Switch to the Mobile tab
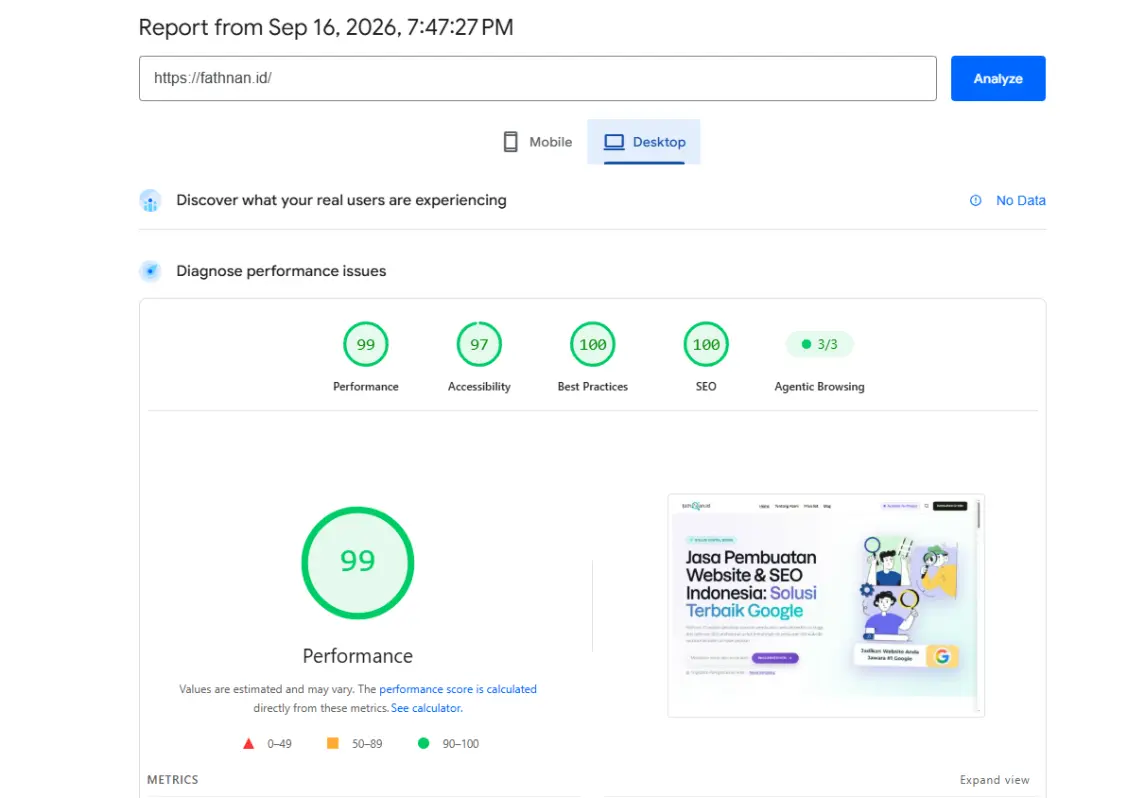1144x798 pixels. 538,142
